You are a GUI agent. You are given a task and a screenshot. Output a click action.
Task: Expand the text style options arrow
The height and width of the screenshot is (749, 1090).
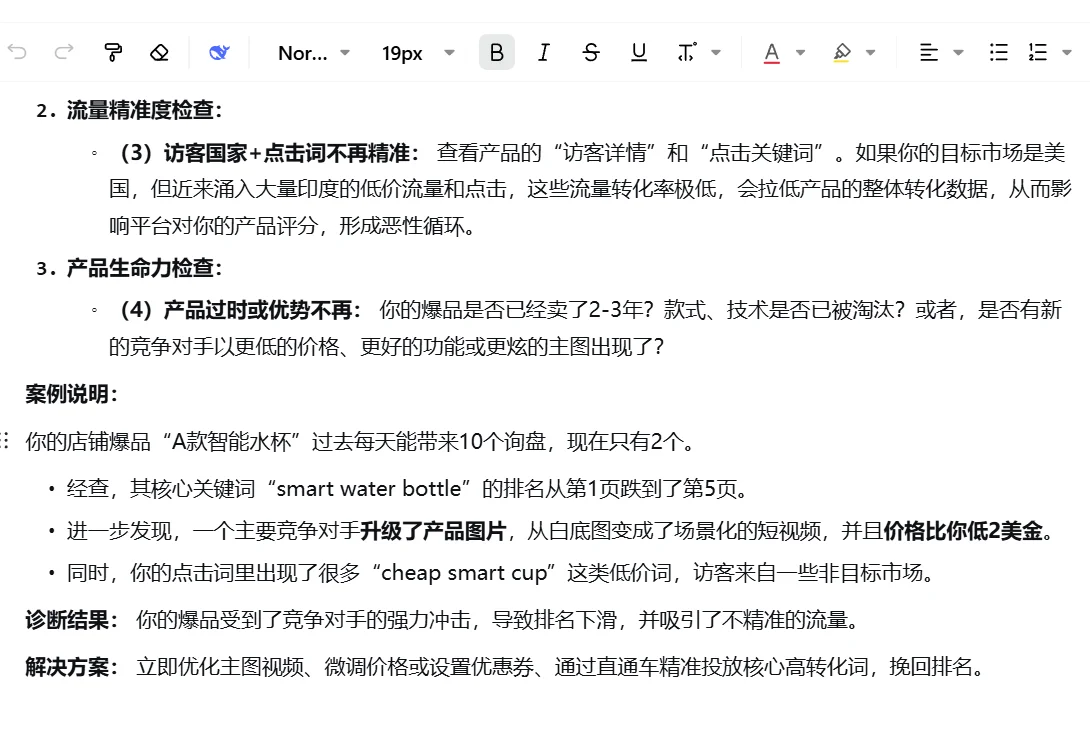tap(716, 52)
